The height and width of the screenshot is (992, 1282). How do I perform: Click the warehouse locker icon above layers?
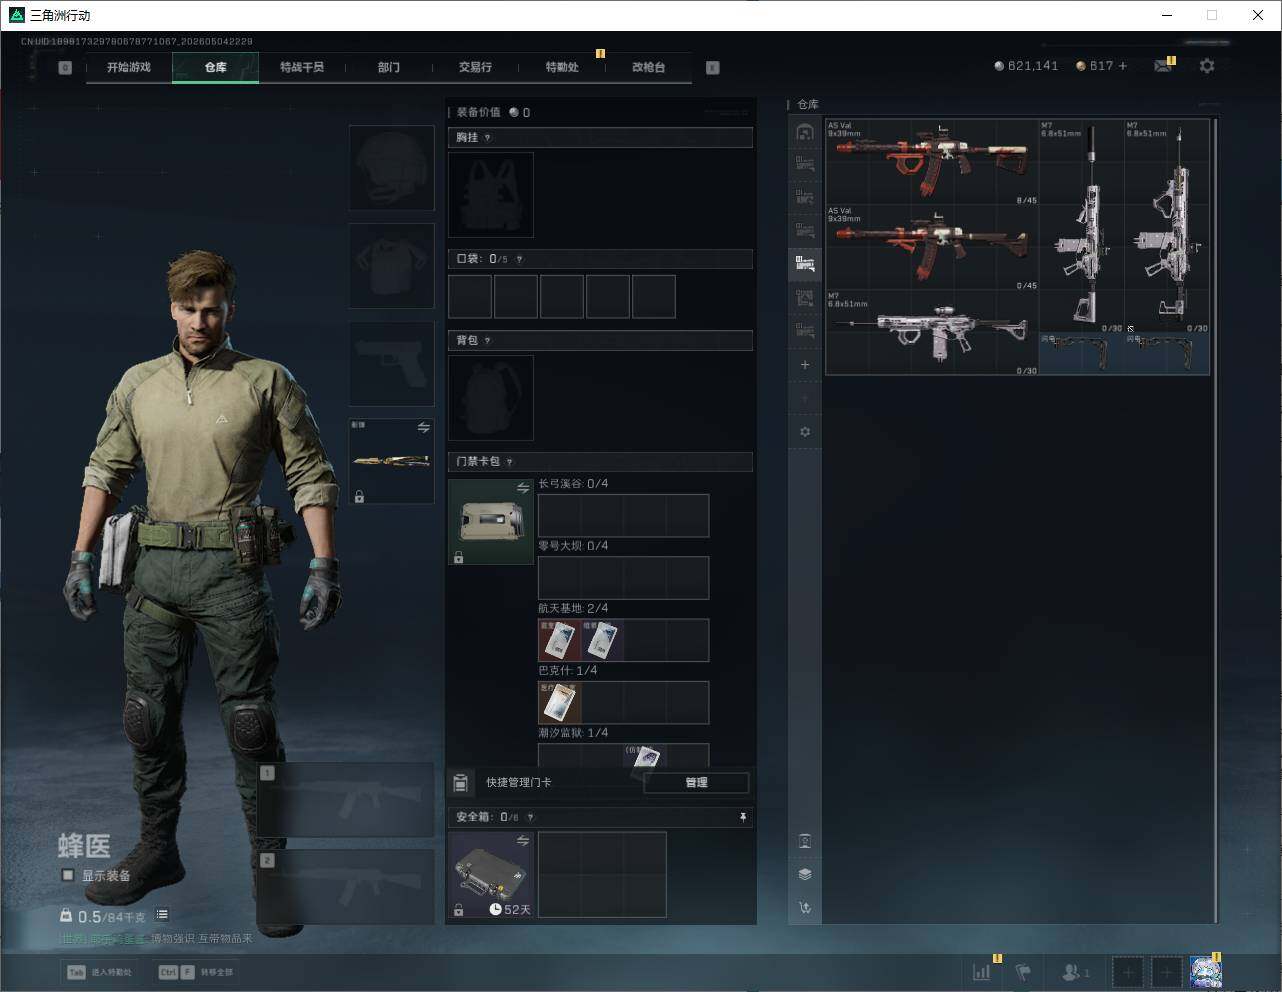point(805,841)
